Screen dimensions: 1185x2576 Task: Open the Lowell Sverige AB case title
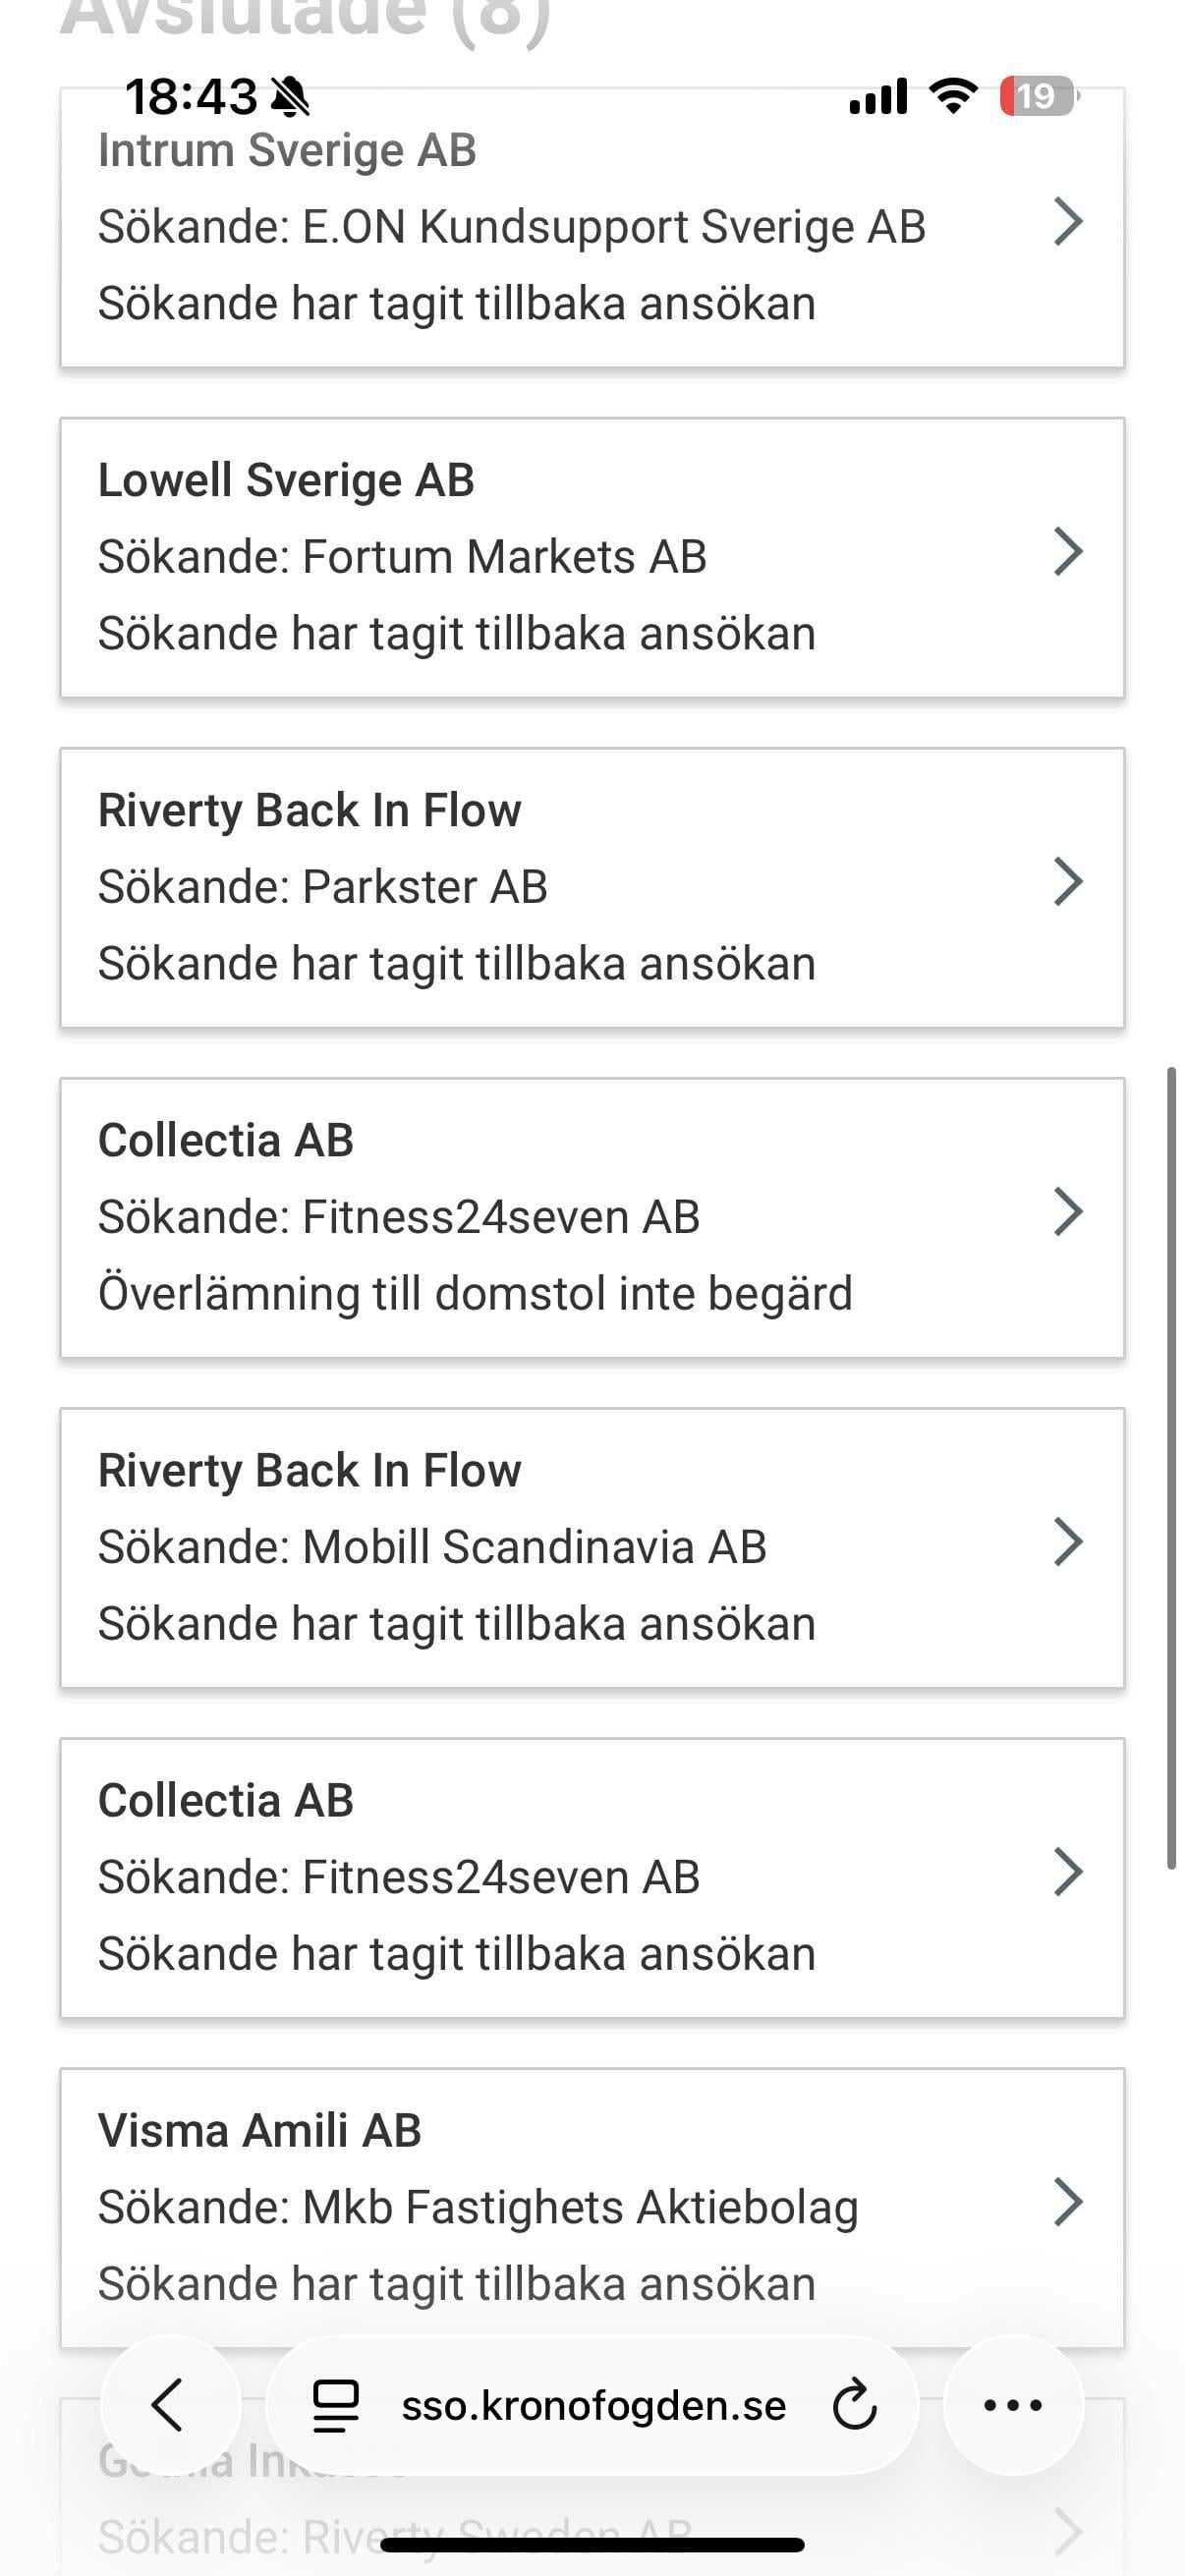point(286,480)
